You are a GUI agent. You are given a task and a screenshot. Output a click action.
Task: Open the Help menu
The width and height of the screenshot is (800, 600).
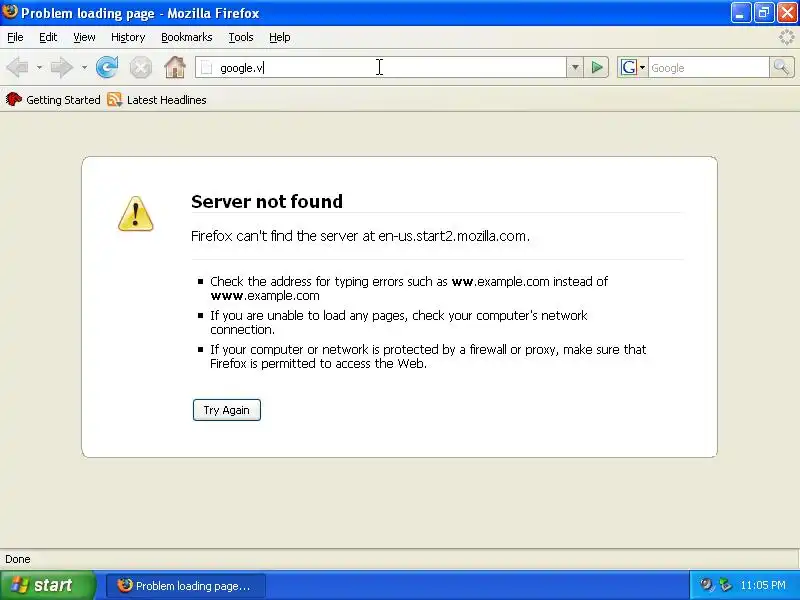pos(280,37)
